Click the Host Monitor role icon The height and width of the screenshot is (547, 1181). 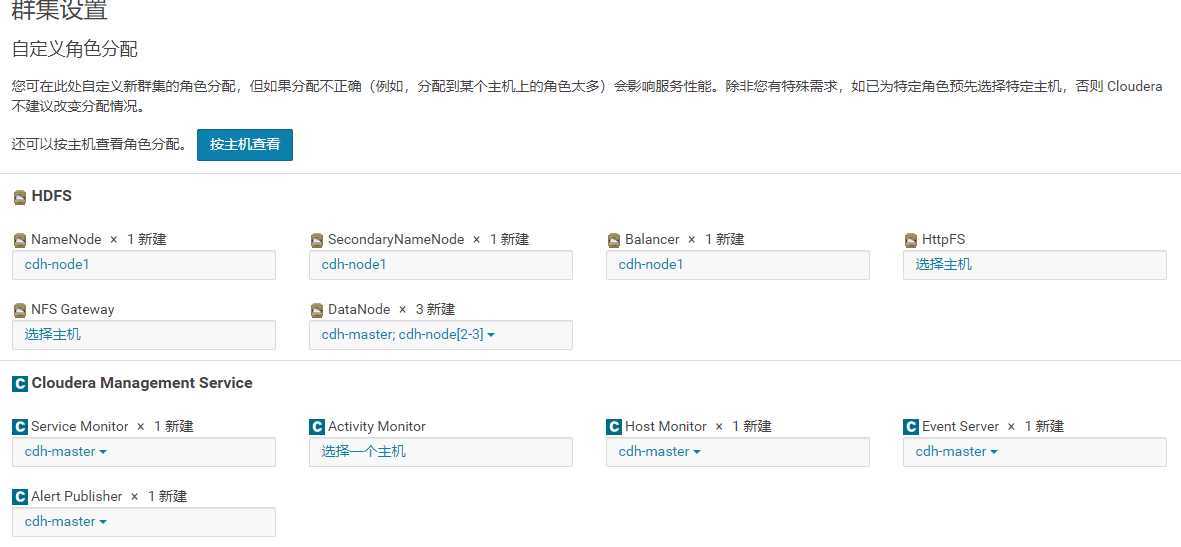(615, 427)
